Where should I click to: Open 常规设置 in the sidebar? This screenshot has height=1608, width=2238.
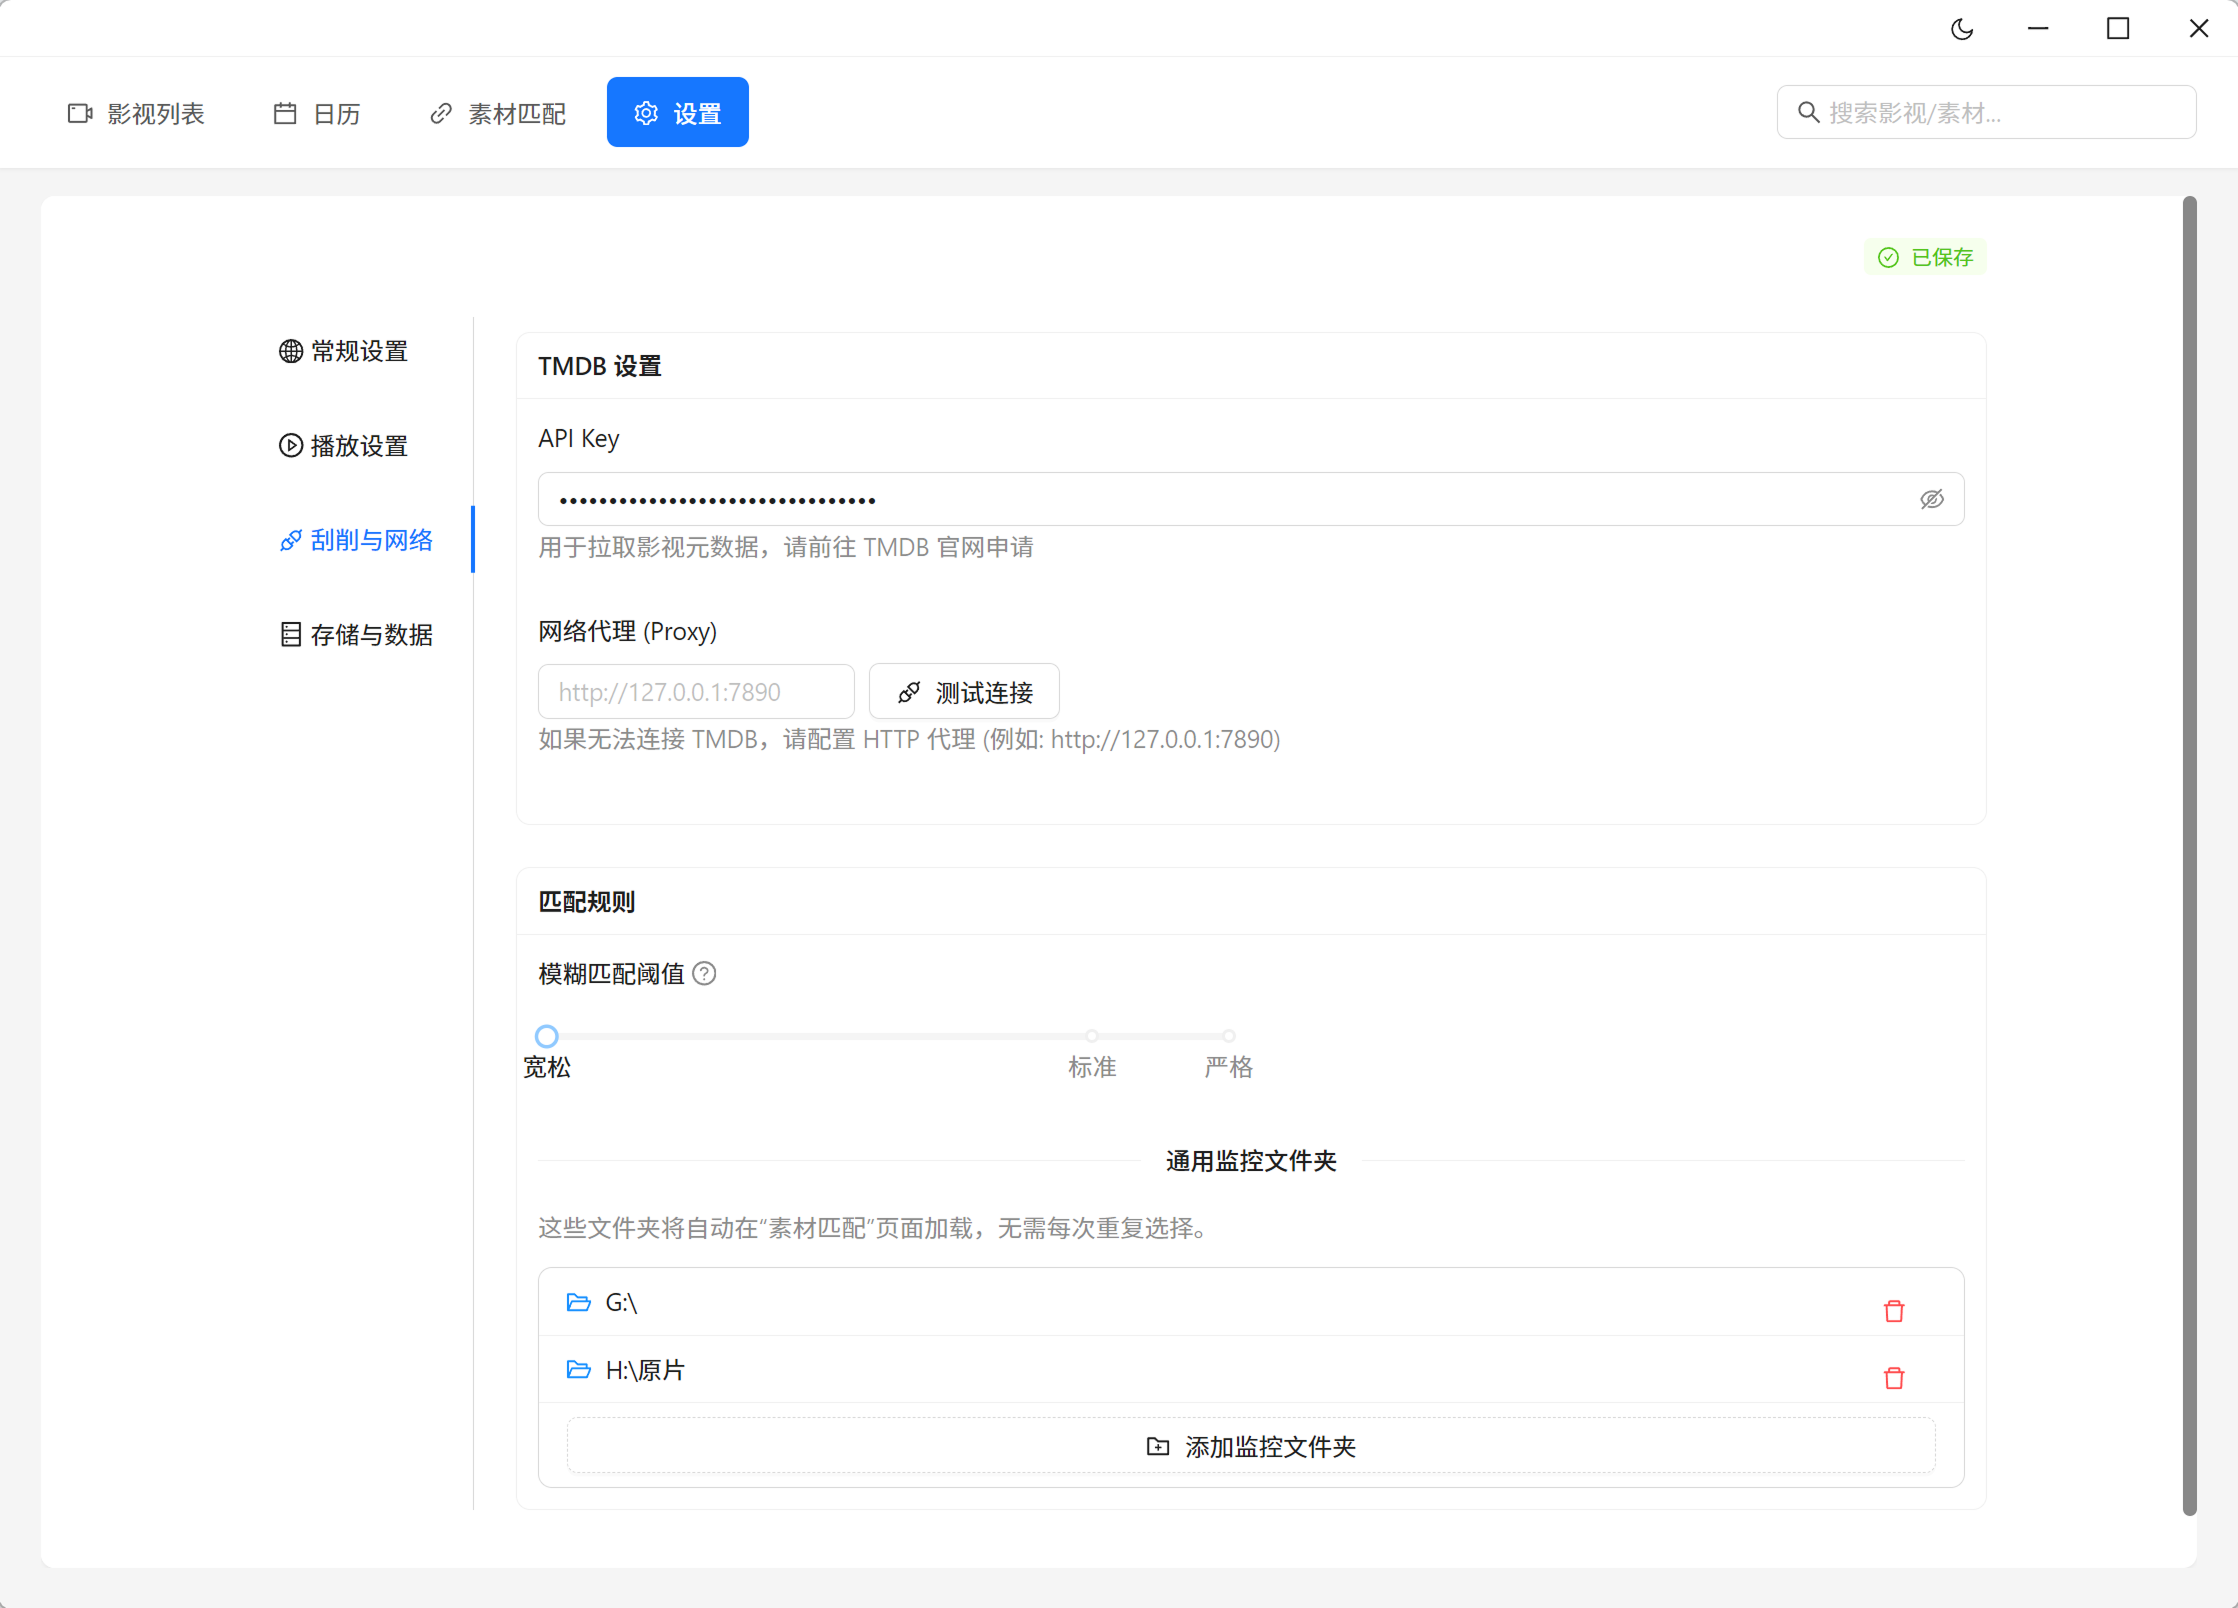tap(344, 351)
